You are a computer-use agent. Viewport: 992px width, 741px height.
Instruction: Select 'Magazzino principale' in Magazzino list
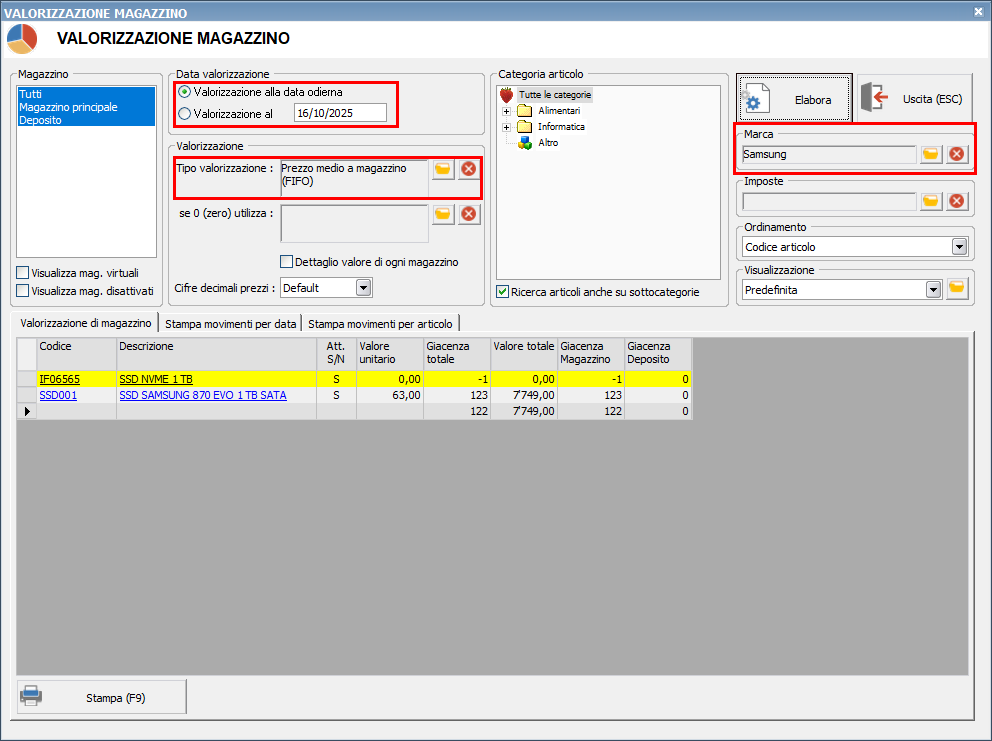click(86, 107)
